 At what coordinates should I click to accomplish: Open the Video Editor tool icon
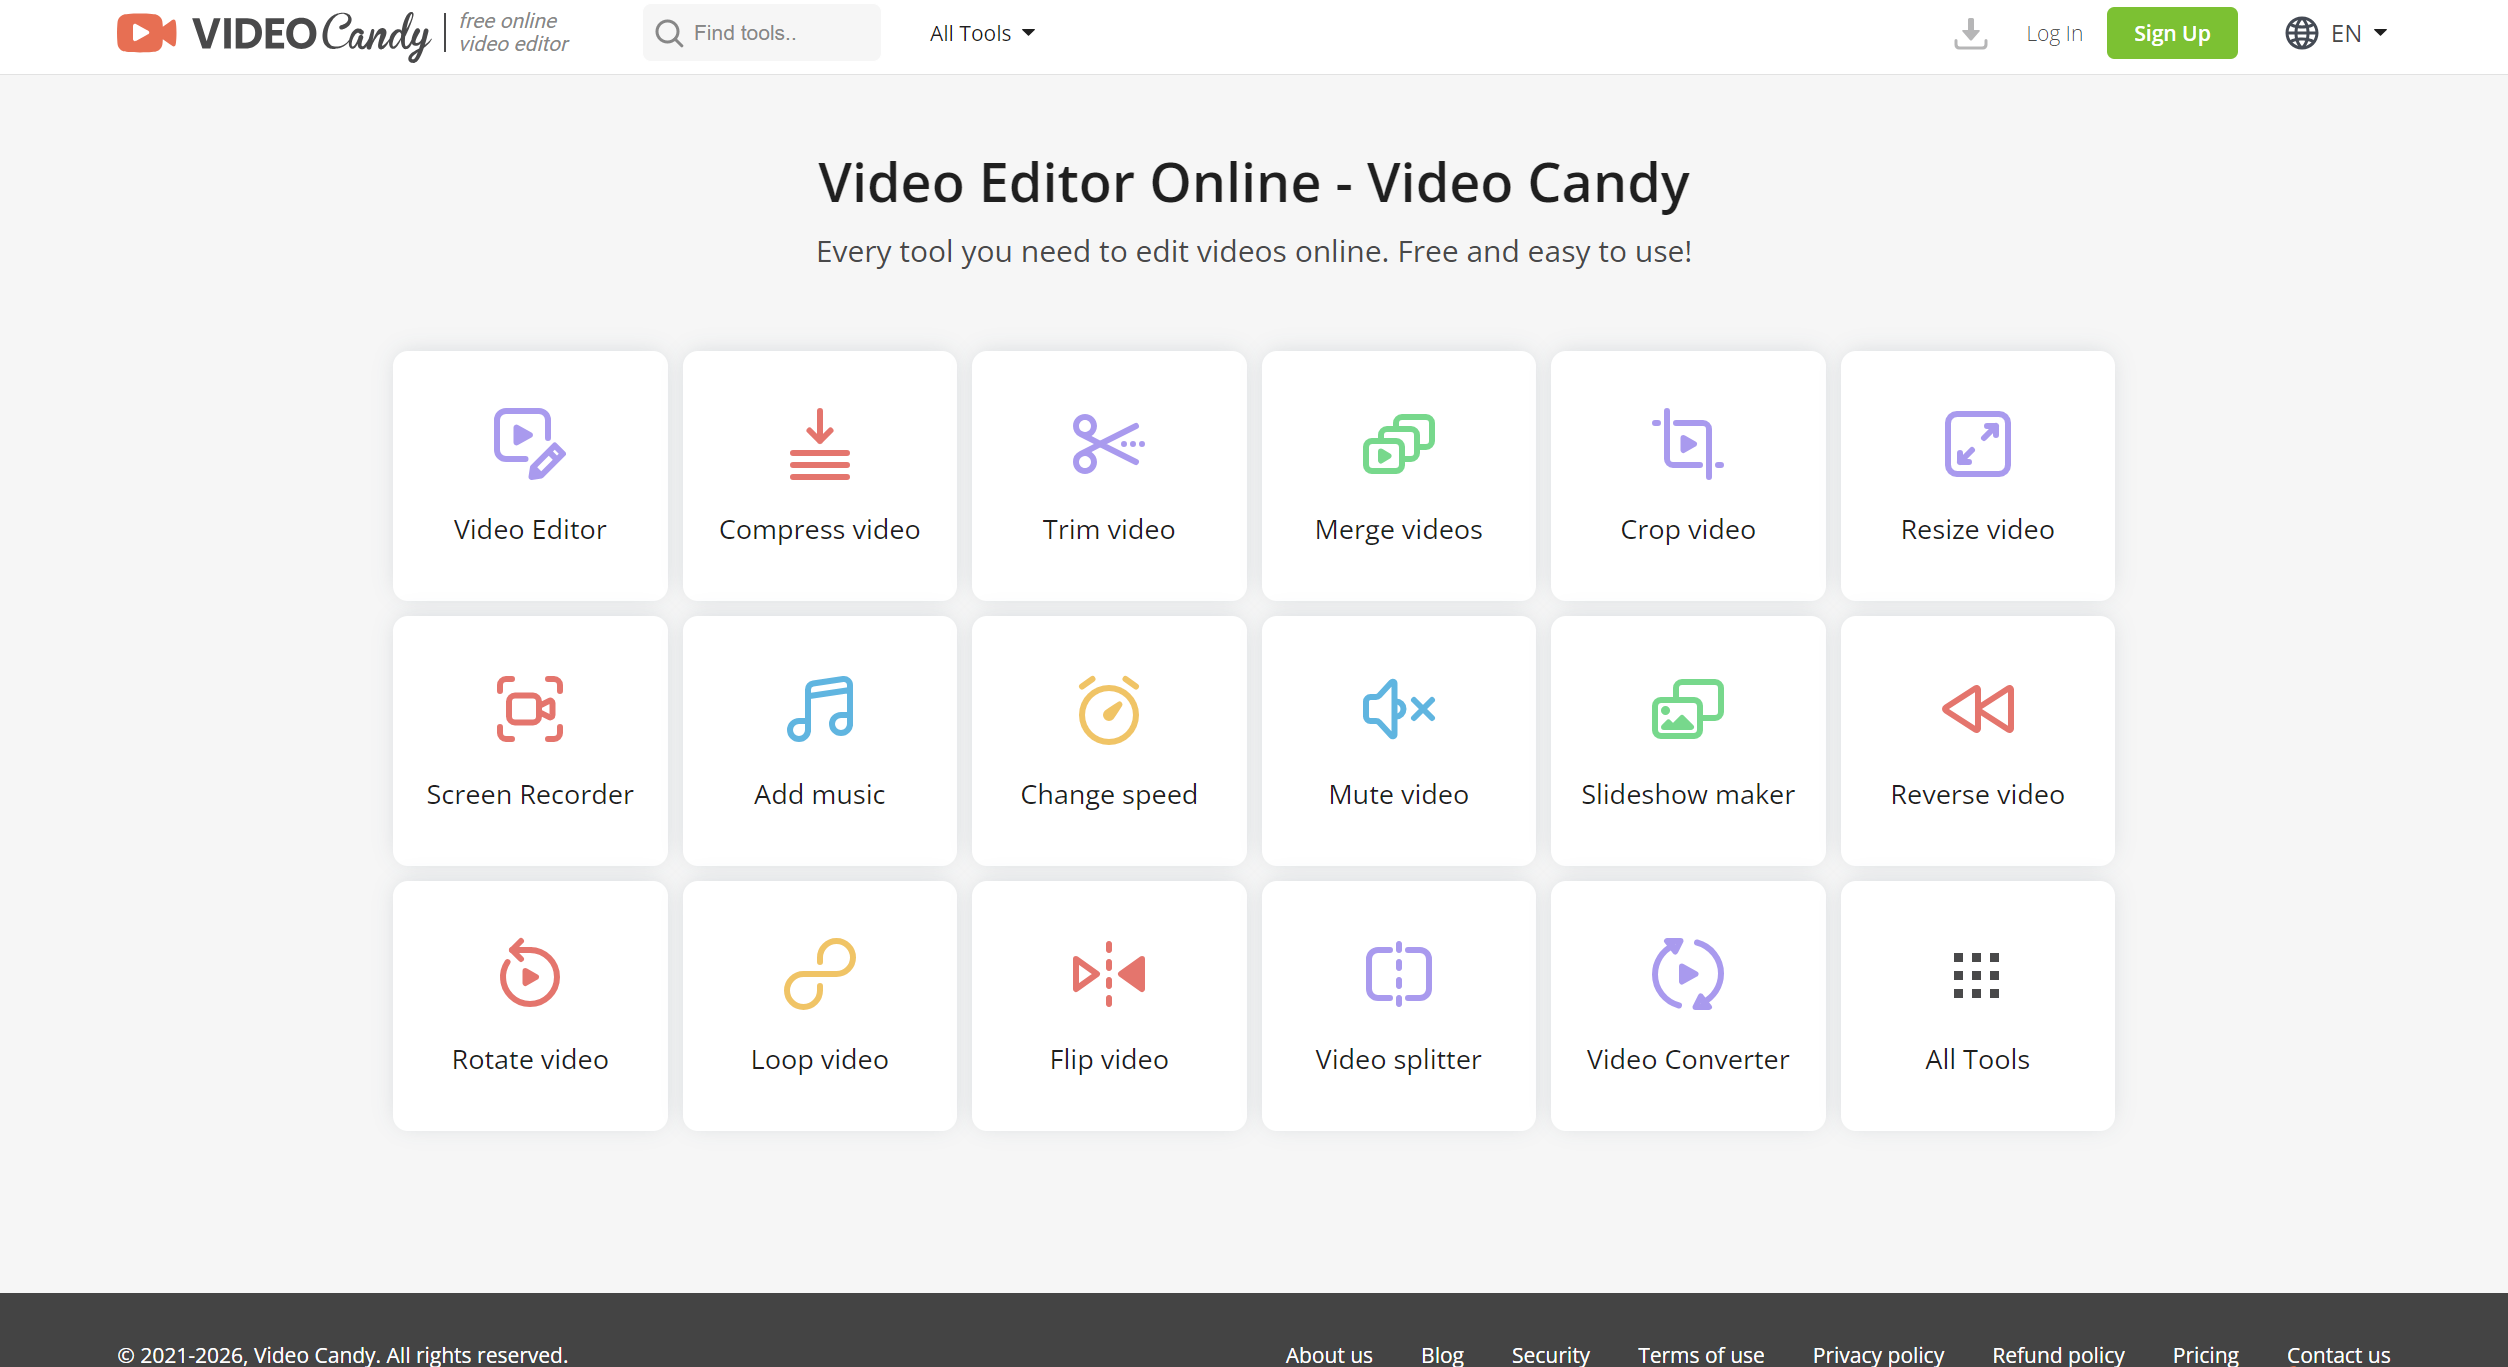(x=529, y=444)
